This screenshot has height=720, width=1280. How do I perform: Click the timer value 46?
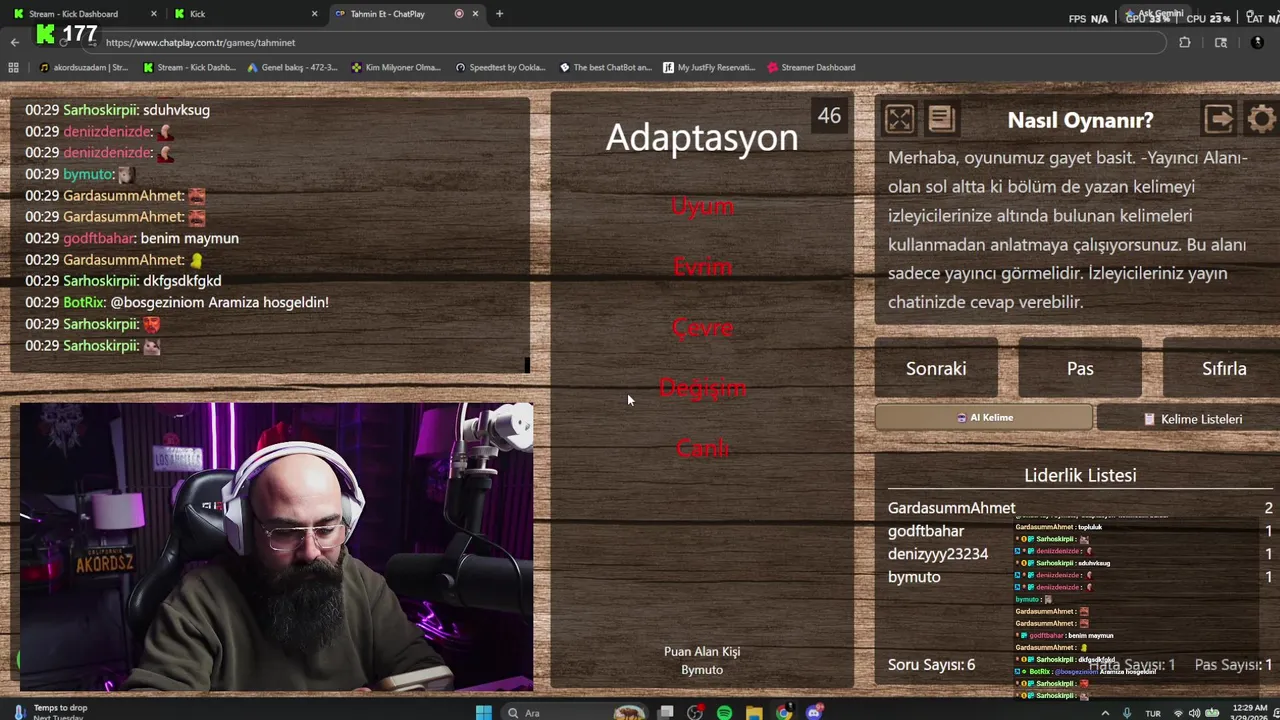(x=829, y=116)
